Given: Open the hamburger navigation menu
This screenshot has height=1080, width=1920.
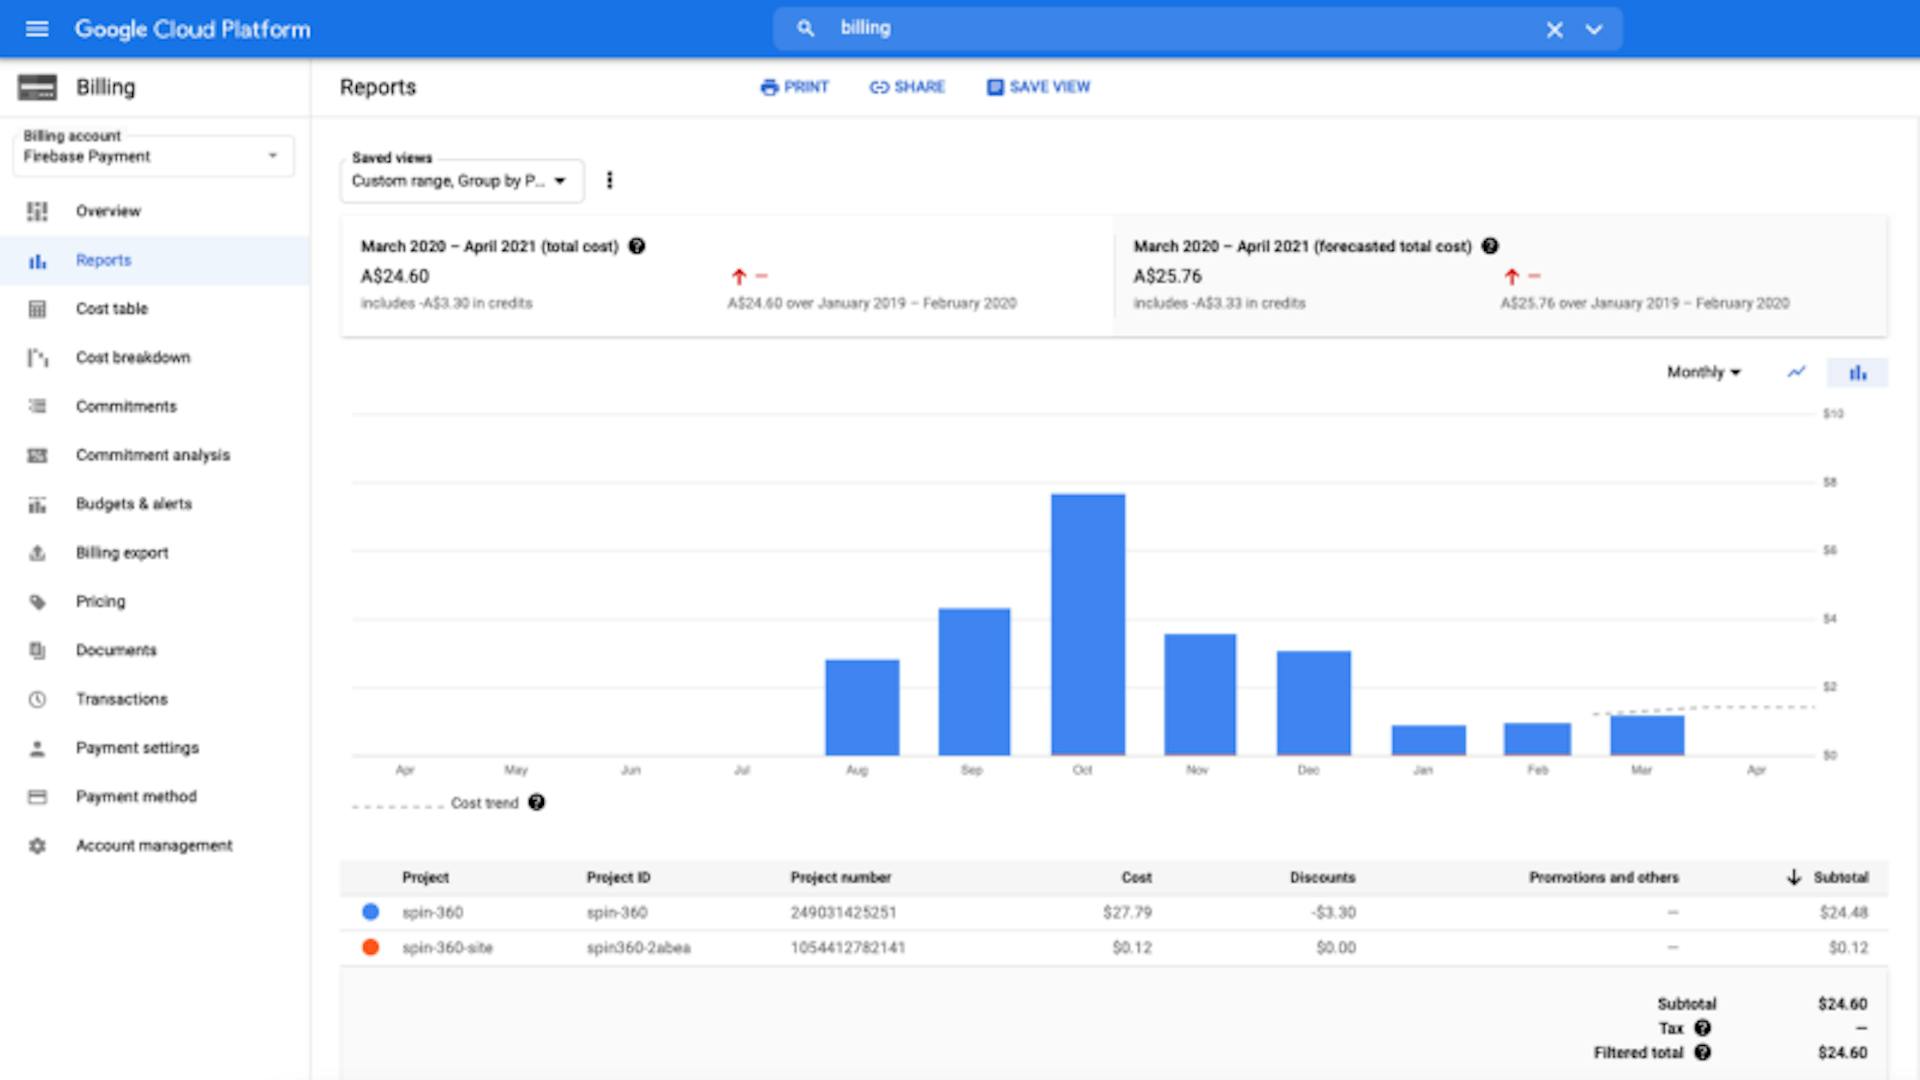Looking at the screenshot, I should pos(37,29).
